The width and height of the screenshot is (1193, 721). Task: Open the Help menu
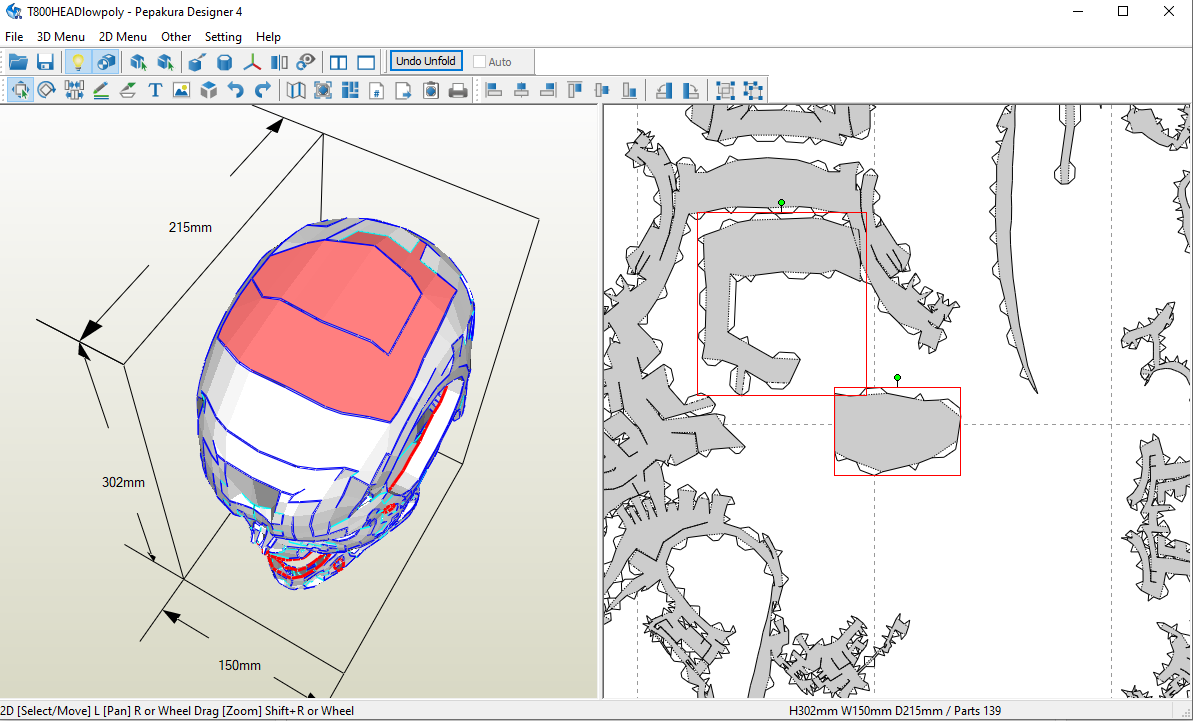[x=268, y=37]
